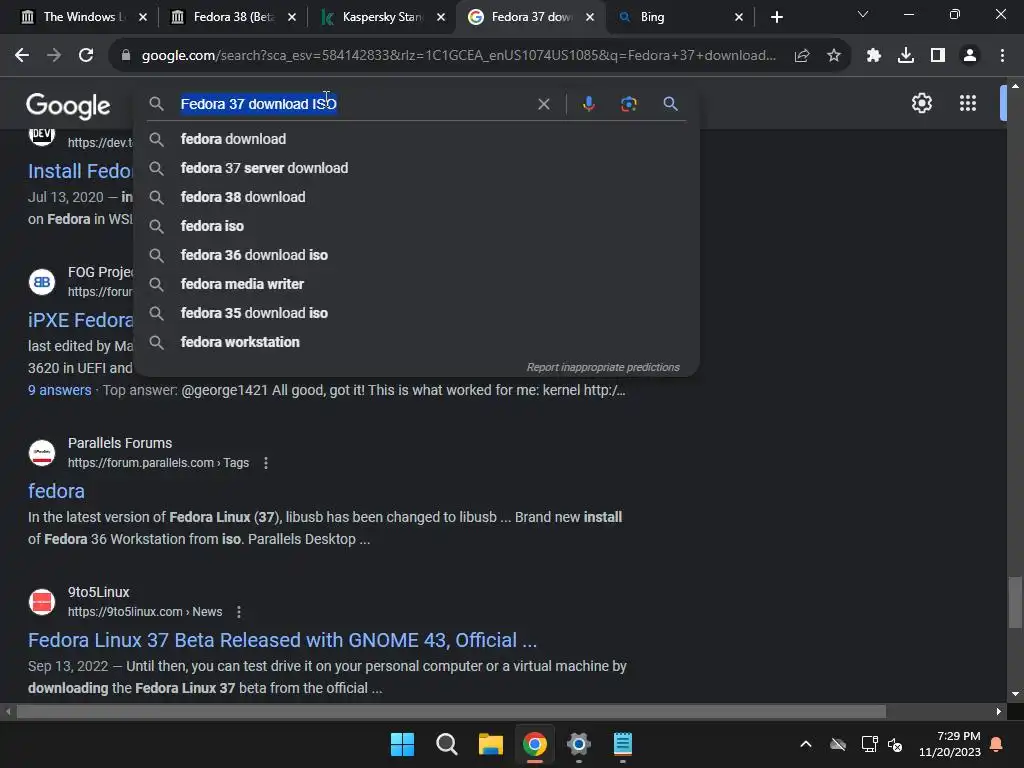Viewport: 1024px width, 768px height.
Task: Open File Explorer from taskbar
Action: [x=490, y=744]
